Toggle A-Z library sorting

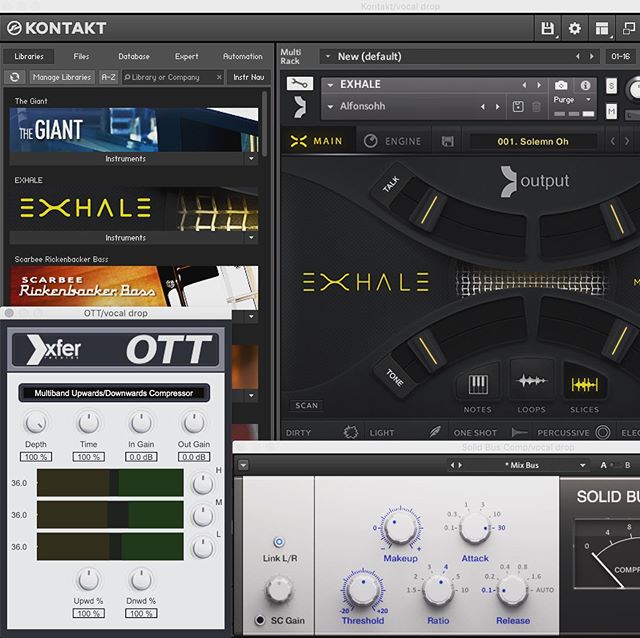(108, 77)
